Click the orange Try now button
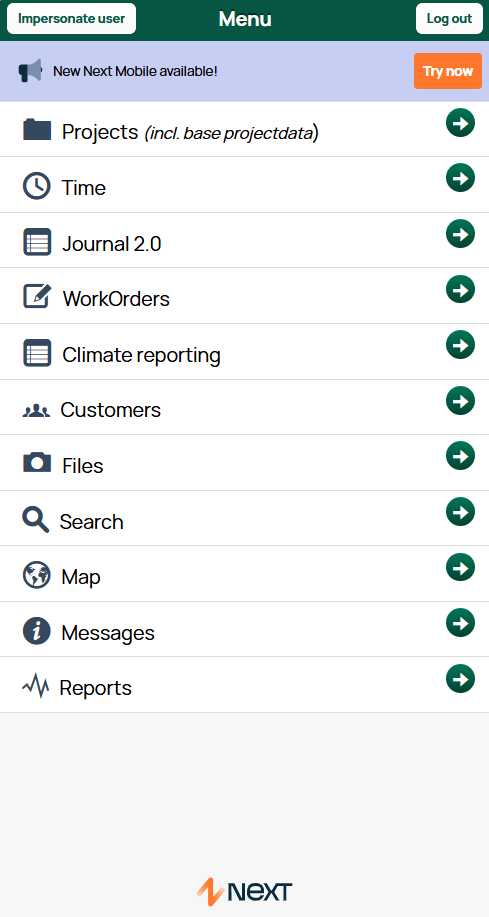 448,71
